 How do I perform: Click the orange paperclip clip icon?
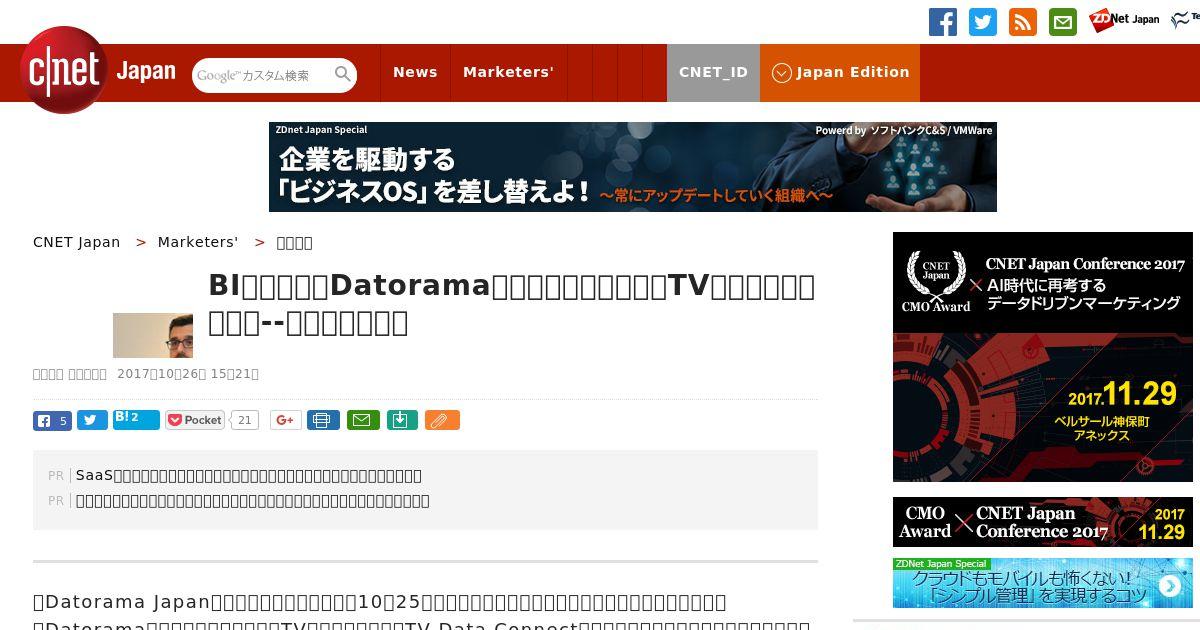(x=442, y=421)
